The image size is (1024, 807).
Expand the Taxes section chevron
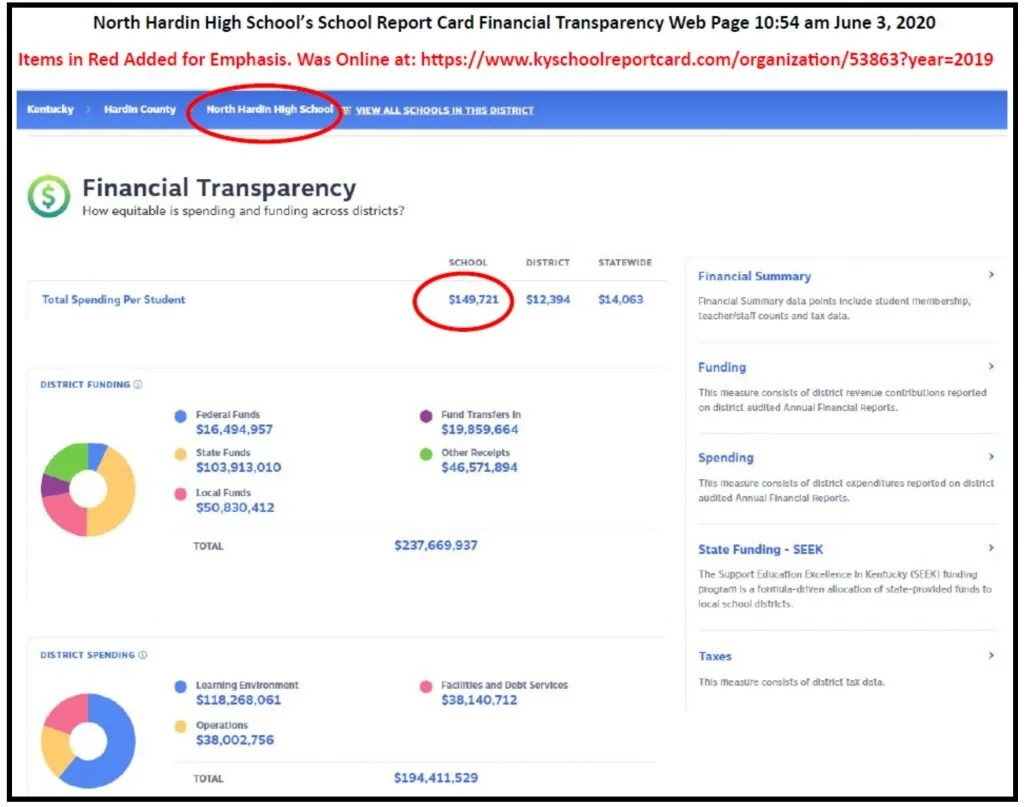[991, 655]
